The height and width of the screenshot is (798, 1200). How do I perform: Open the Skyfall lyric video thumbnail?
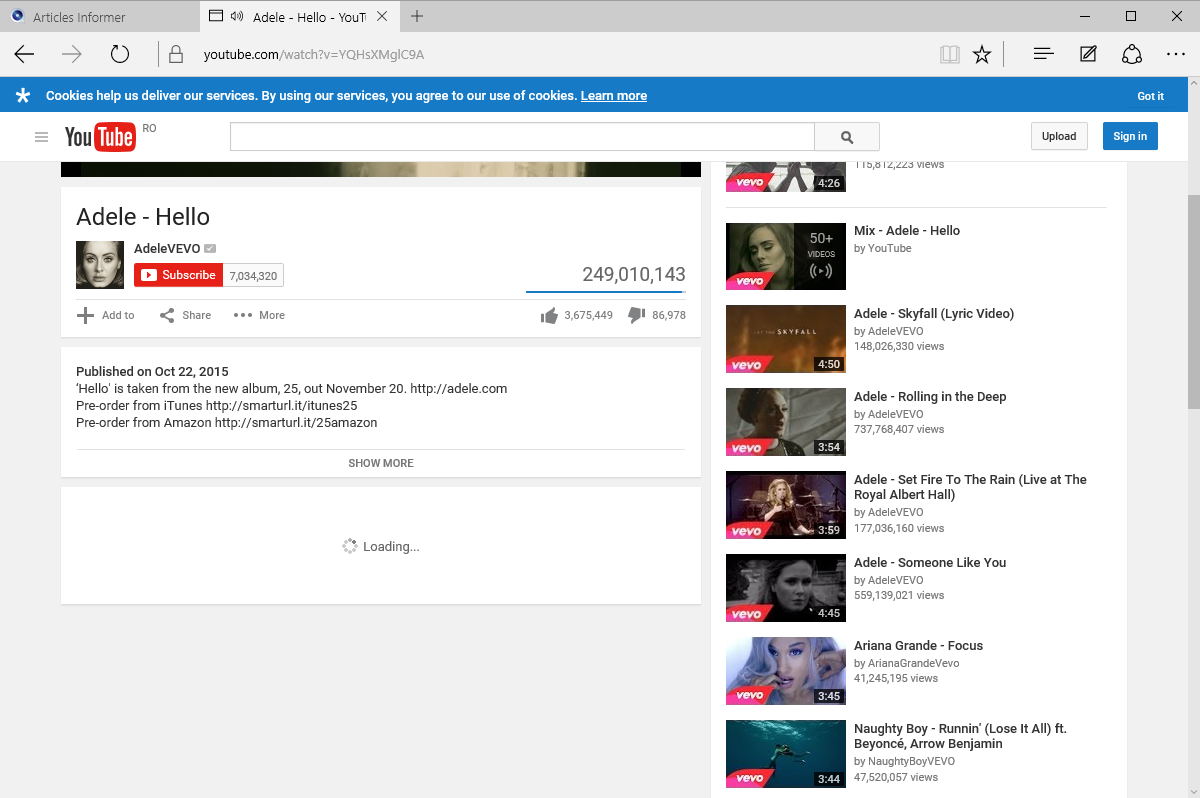(787, 339)
